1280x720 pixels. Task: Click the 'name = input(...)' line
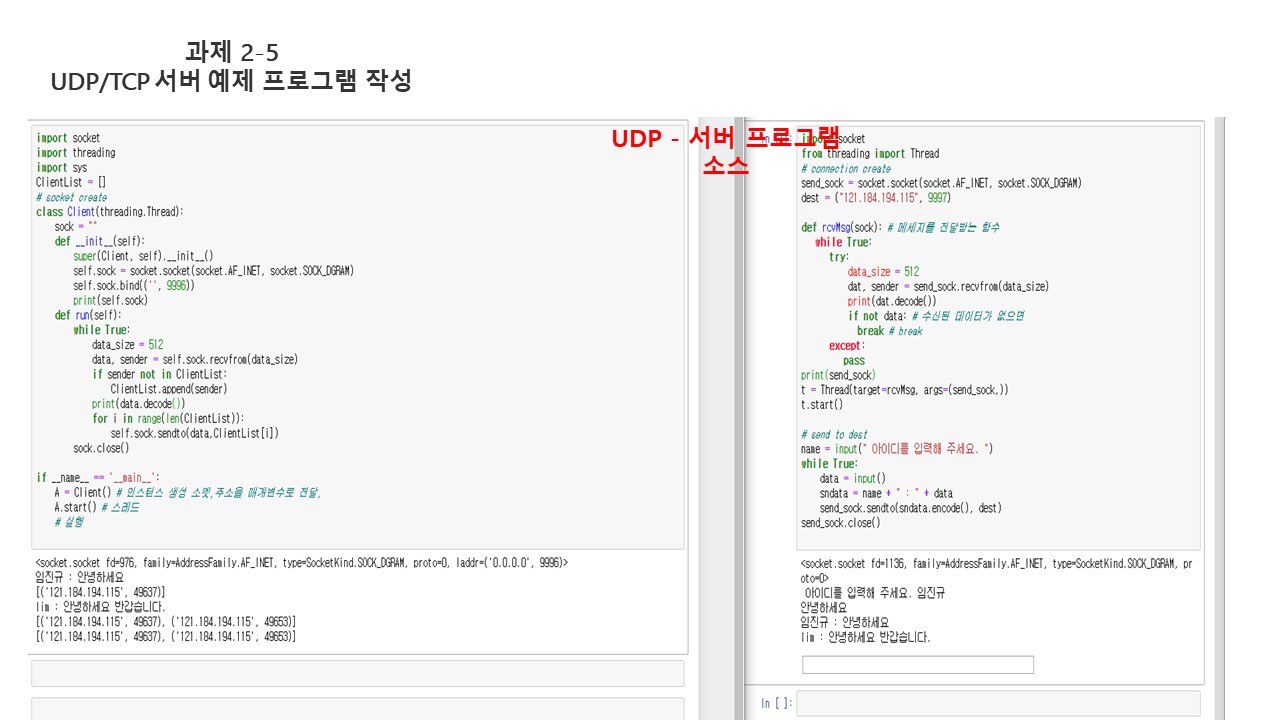897,449
